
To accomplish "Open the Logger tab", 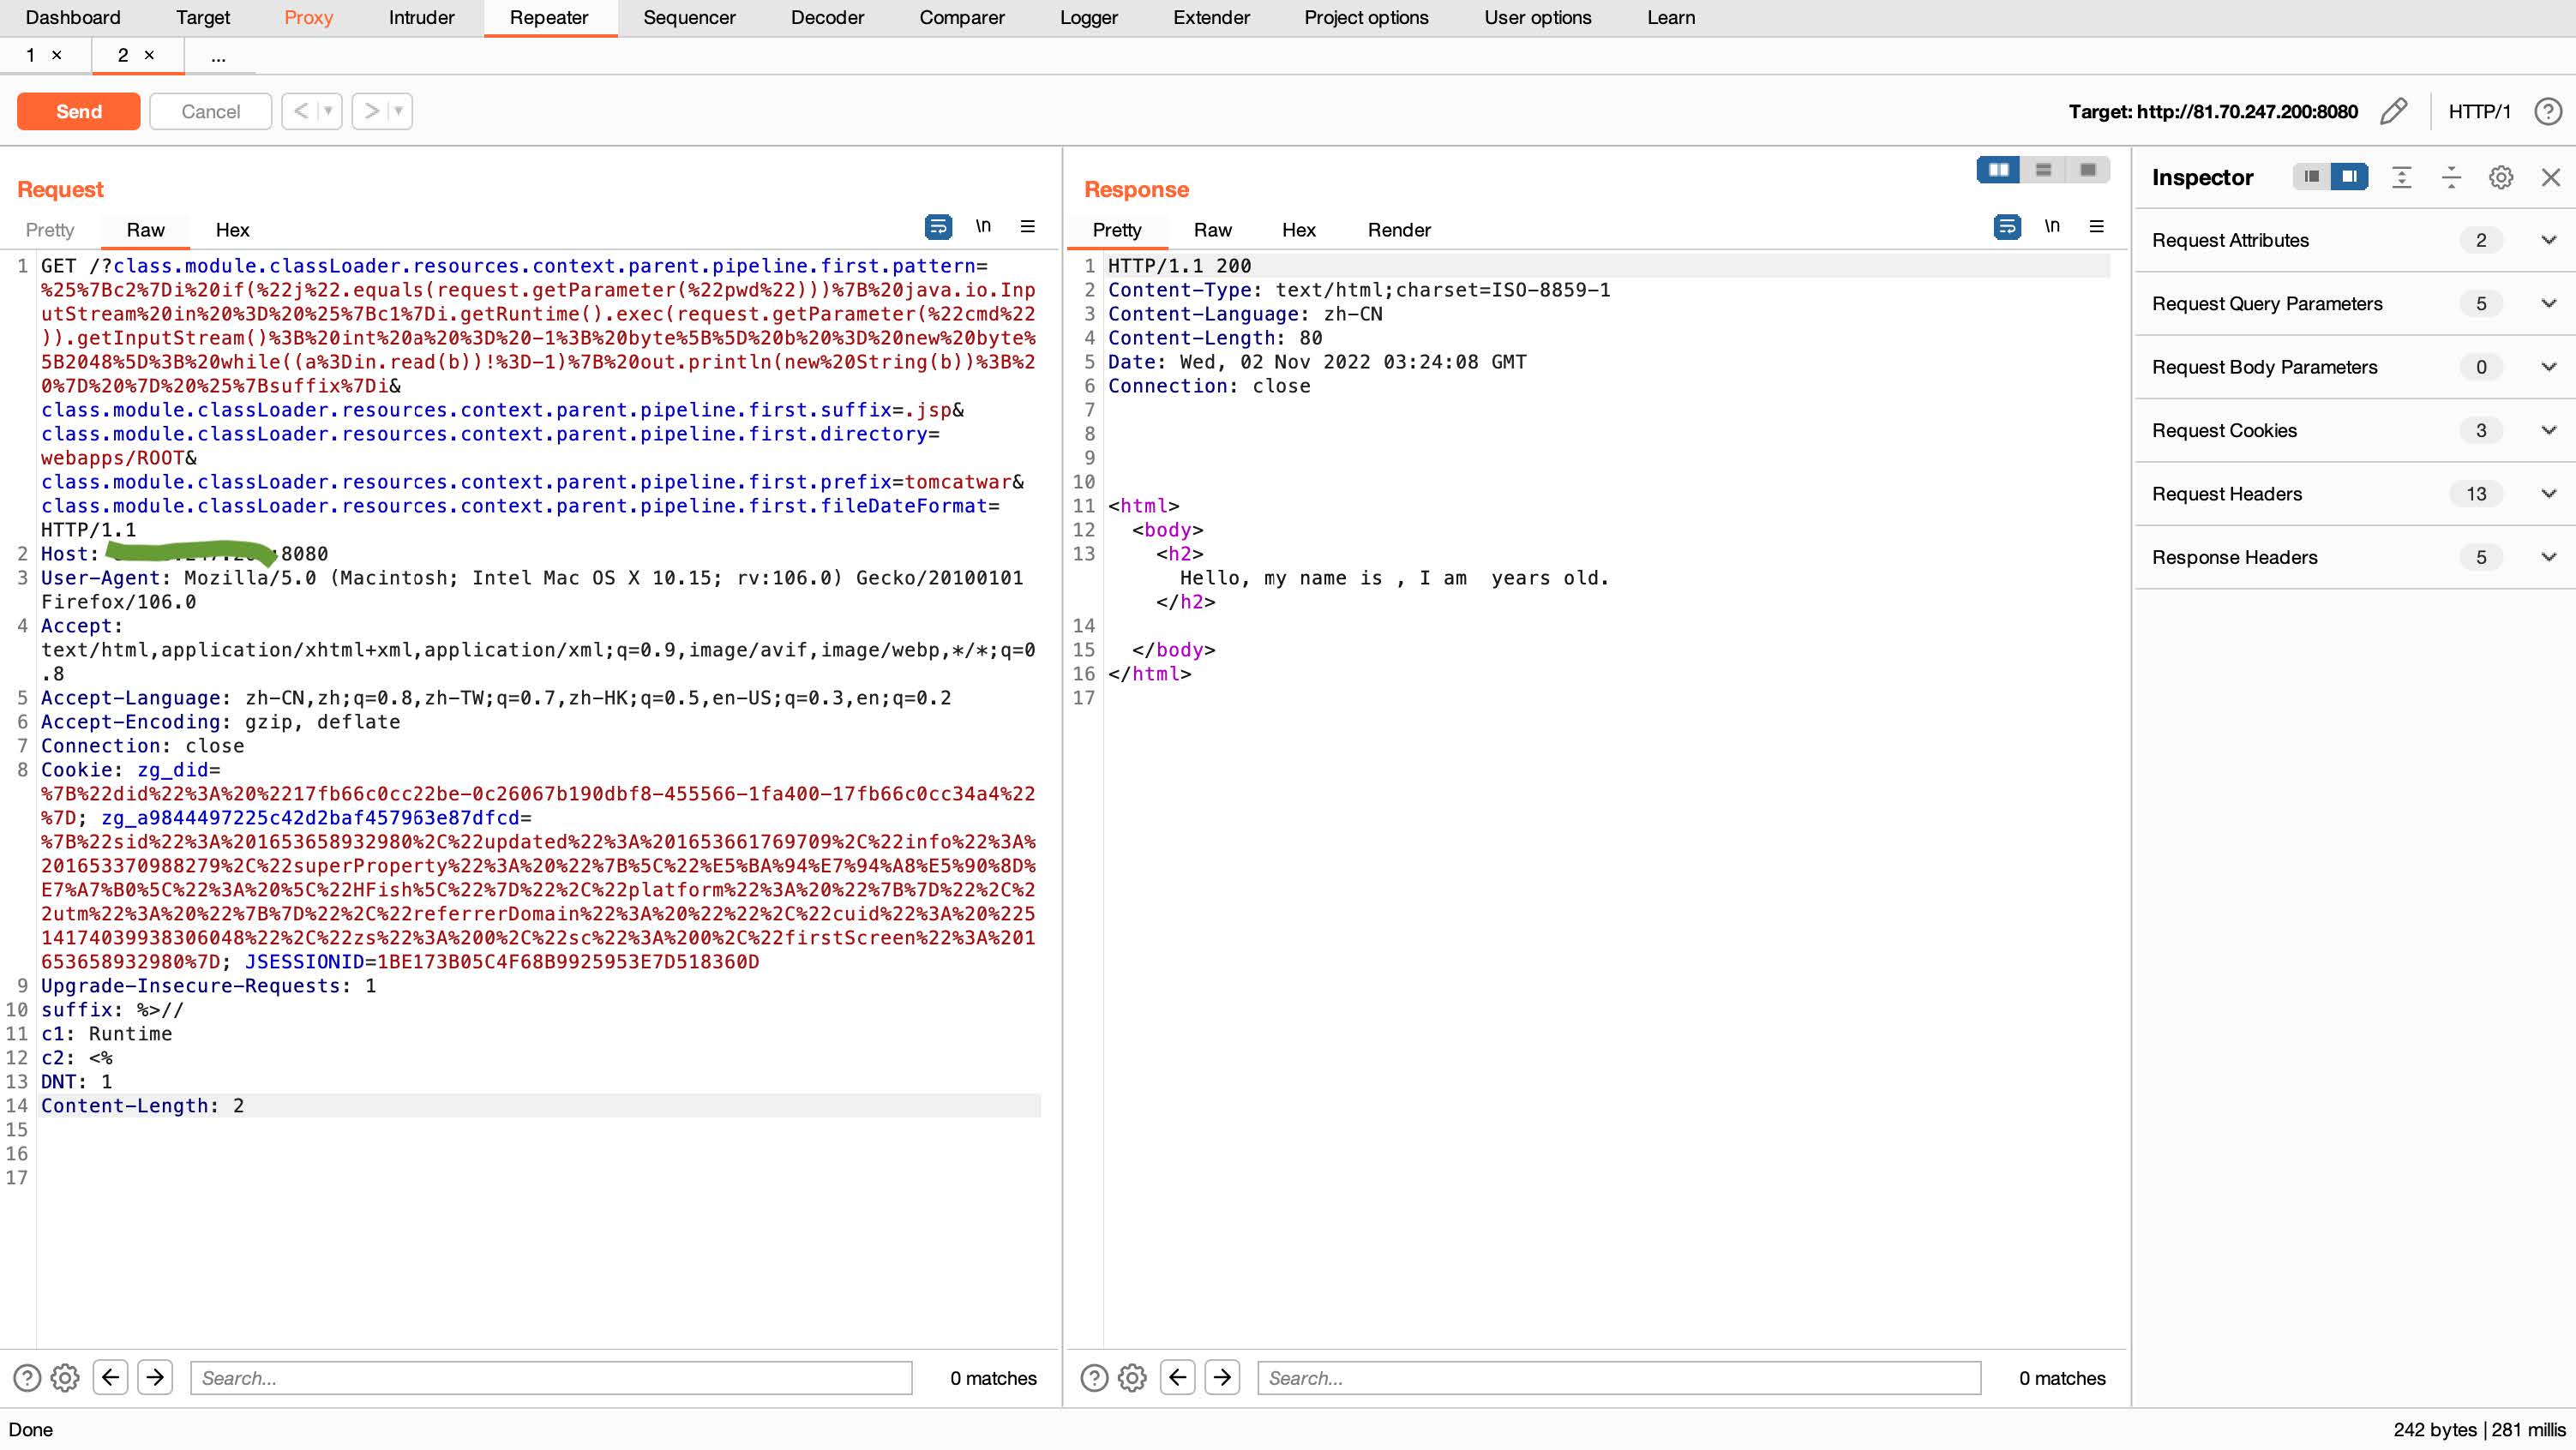I will pos(1089,17).
